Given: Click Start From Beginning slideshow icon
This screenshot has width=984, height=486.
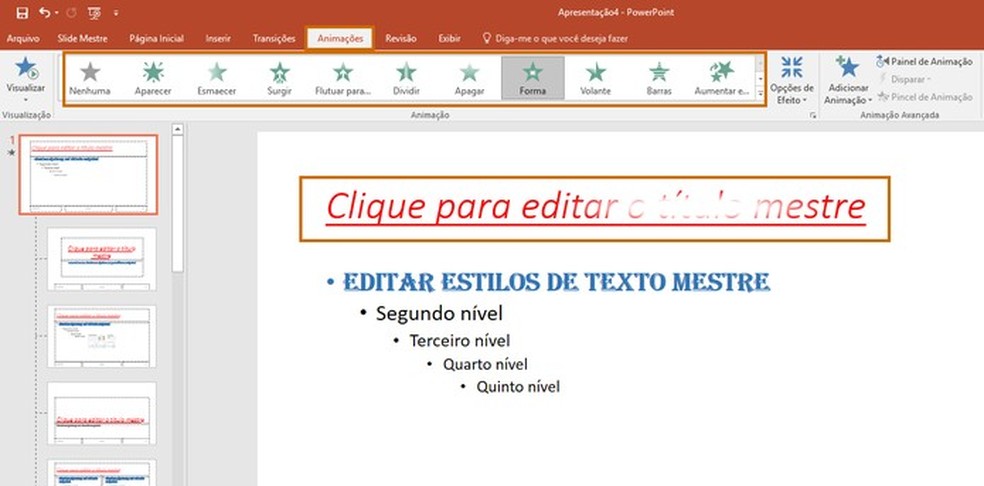Looking at the screenshot, I should coord(95,13).
